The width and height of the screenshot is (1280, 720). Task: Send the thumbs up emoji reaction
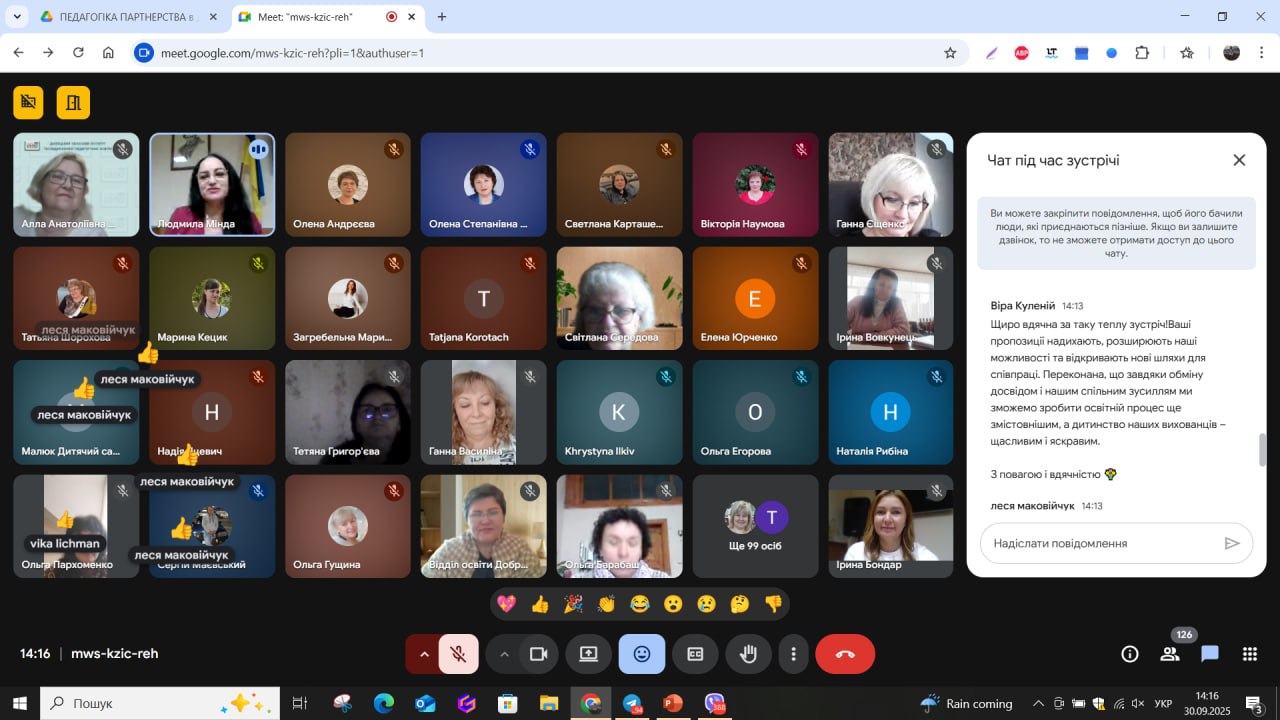(540, 604)
